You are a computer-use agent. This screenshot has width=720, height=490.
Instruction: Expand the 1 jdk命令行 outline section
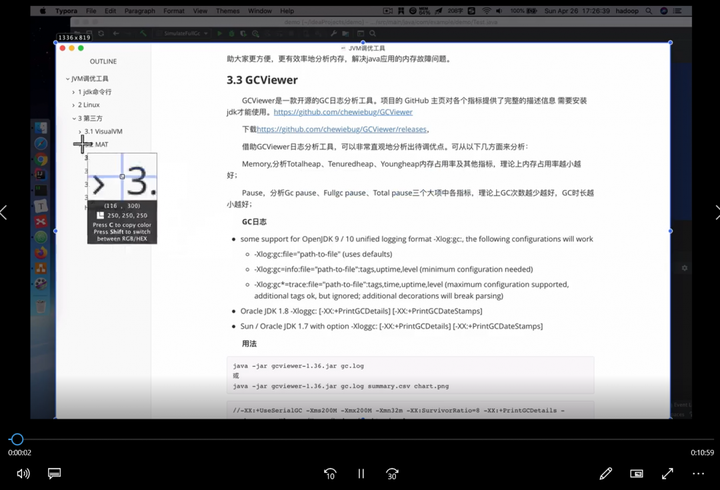pos(73,92)
